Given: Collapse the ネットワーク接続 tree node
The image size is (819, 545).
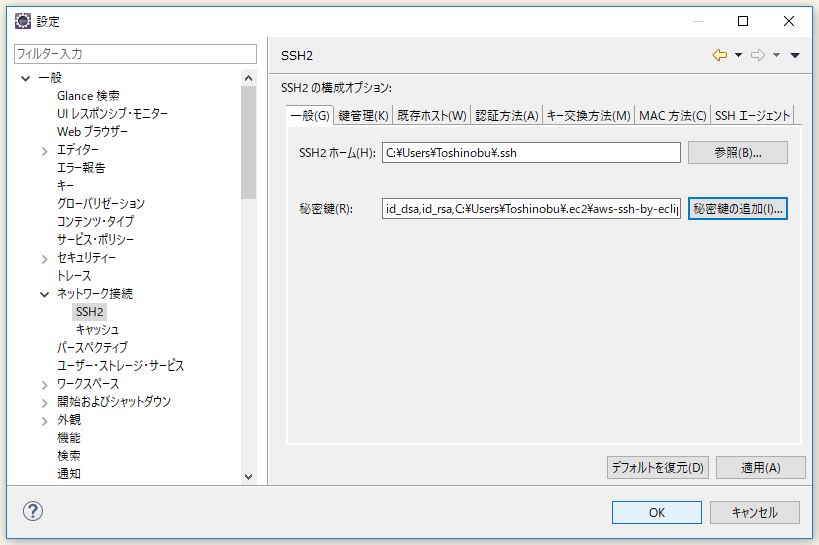Looking at the screenshot, I should click(44, 294).
